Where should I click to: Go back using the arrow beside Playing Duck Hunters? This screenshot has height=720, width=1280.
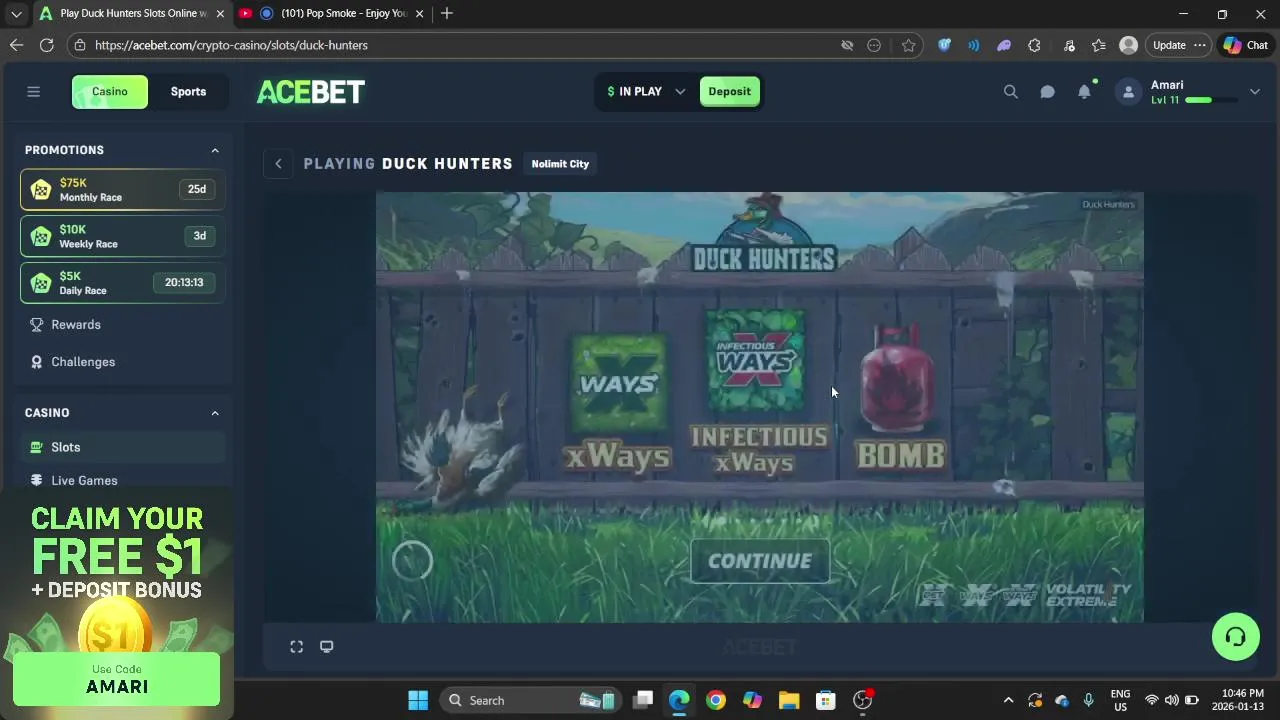[x=278, y=164]
